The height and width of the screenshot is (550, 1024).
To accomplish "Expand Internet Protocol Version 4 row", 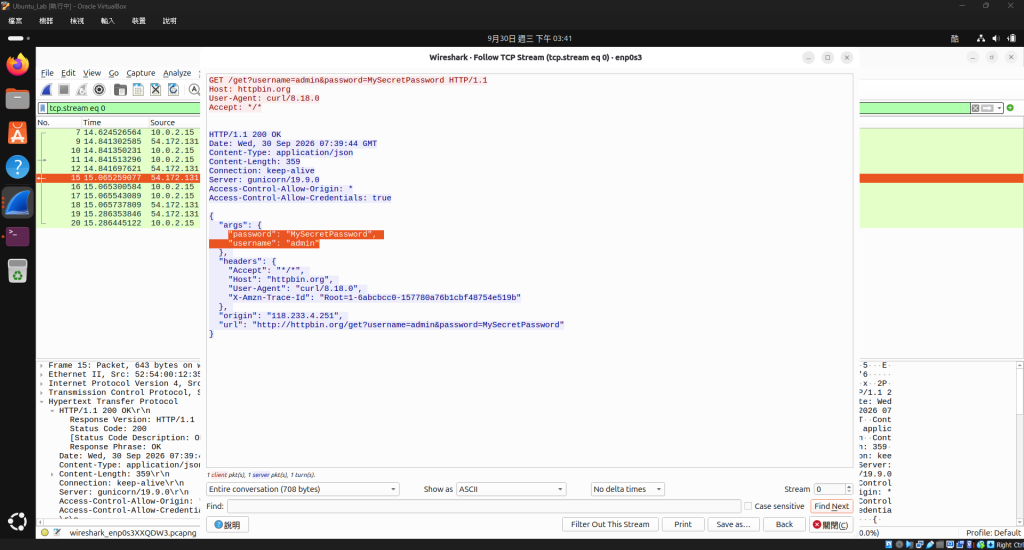I will (42, 384).
